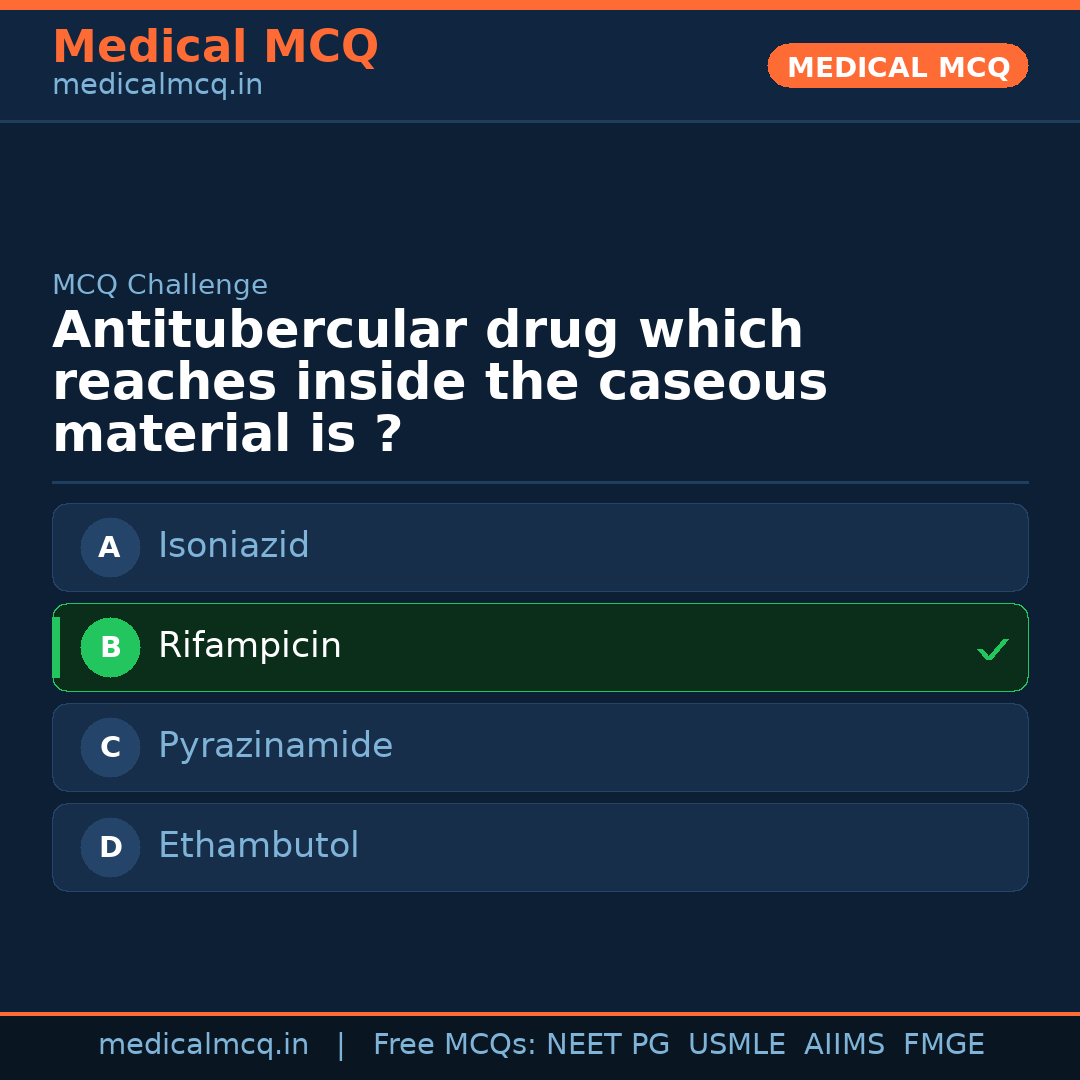Select the Ethambutol answer text
Viewport: 1080px width, 1080px height.
pos(258,846)
